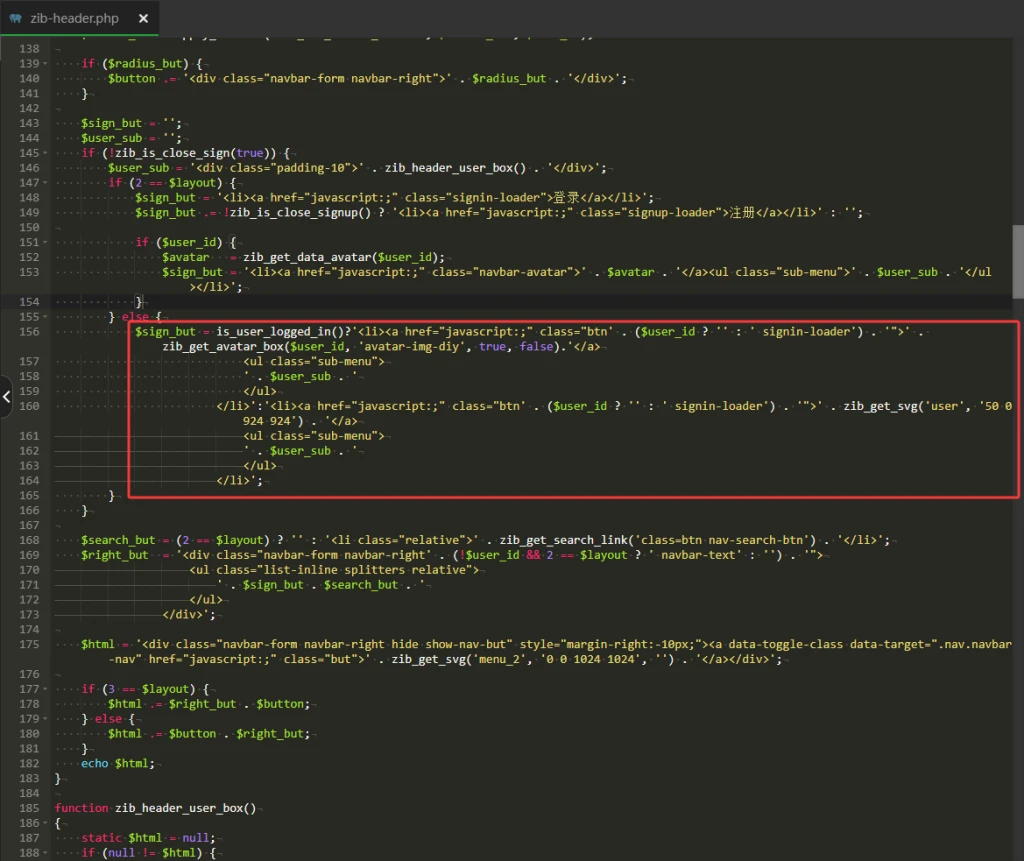Screen dimensions: 1024x861
Task: Select line number 175 in the gutter
Action: (29, 645)
